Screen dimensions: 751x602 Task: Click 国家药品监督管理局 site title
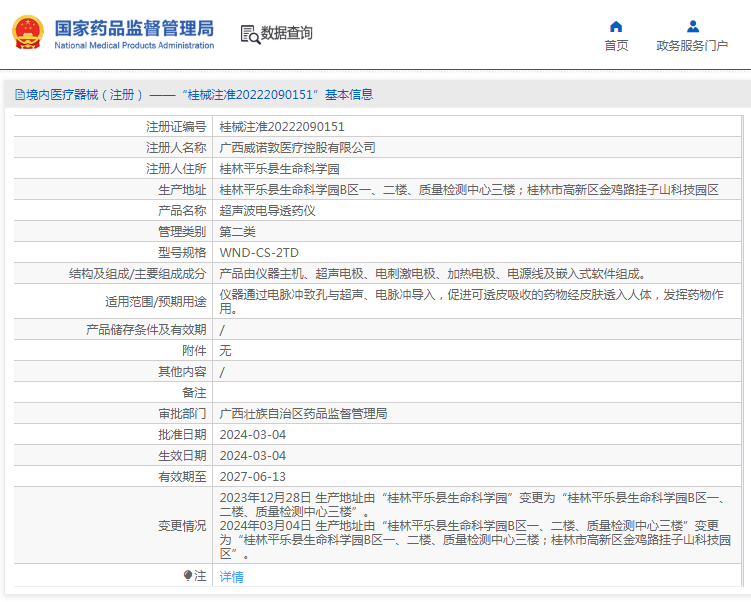click(x=134, y=28)
